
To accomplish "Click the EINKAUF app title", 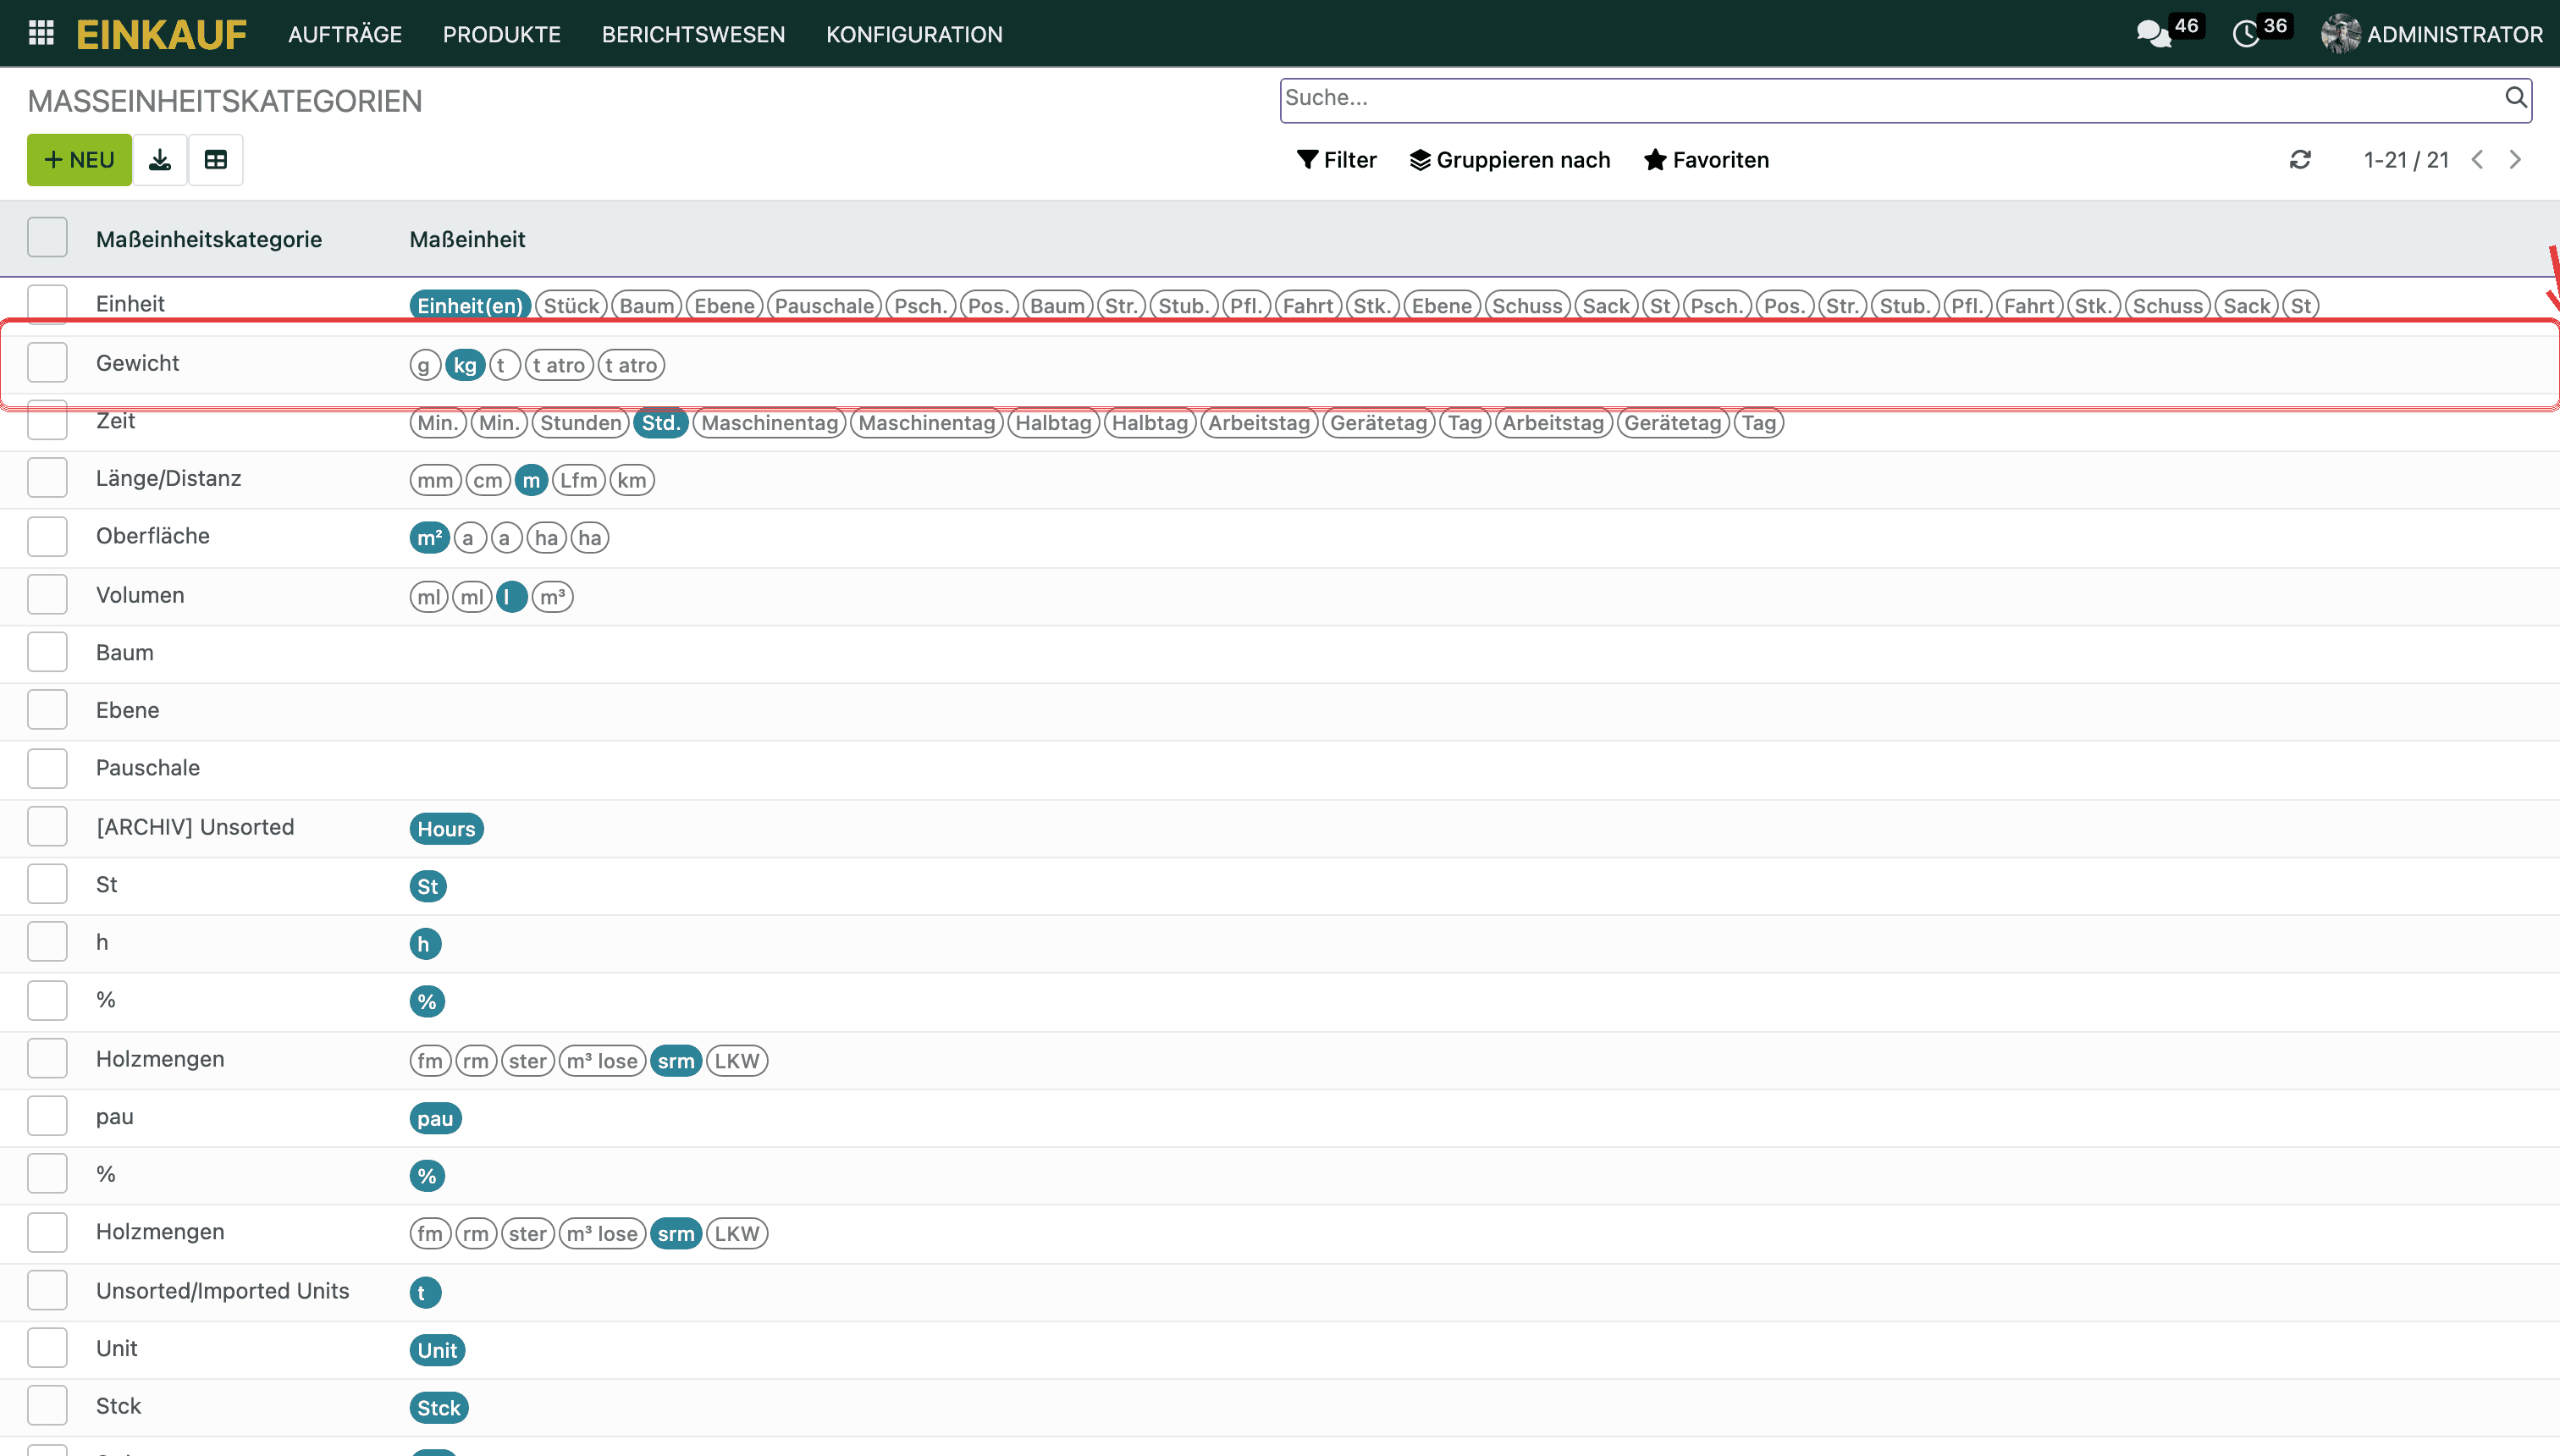I will click(161, 34).
